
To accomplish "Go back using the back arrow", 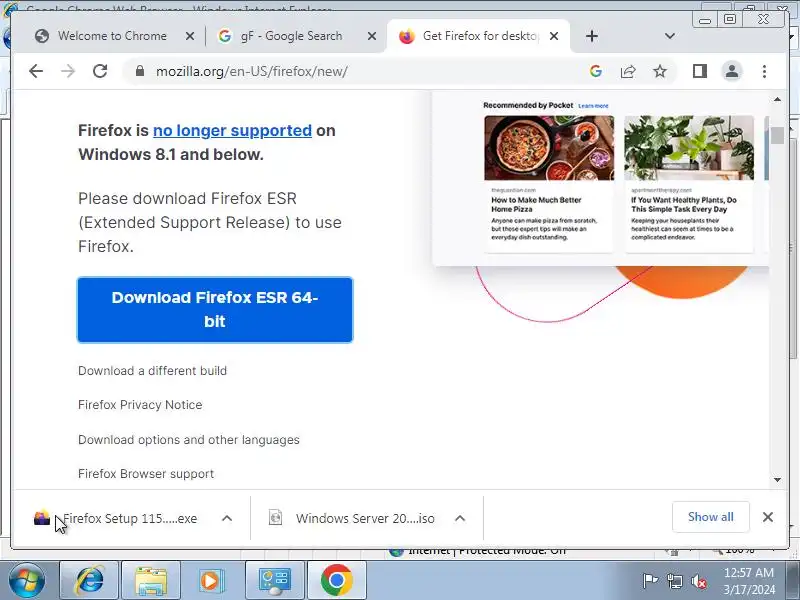I will click(x=36, y=71).
